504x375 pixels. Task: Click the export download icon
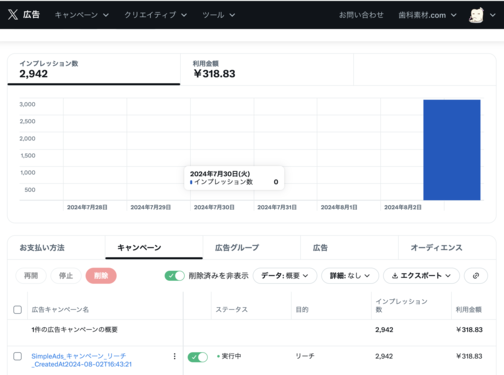point(395,276)
